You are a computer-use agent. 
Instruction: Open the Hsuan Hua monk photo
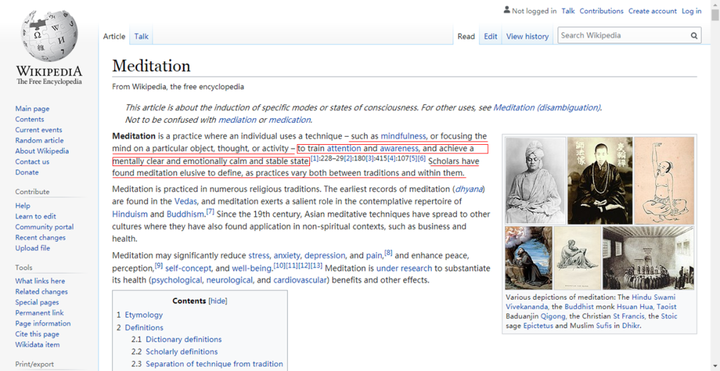coord(600,180)
